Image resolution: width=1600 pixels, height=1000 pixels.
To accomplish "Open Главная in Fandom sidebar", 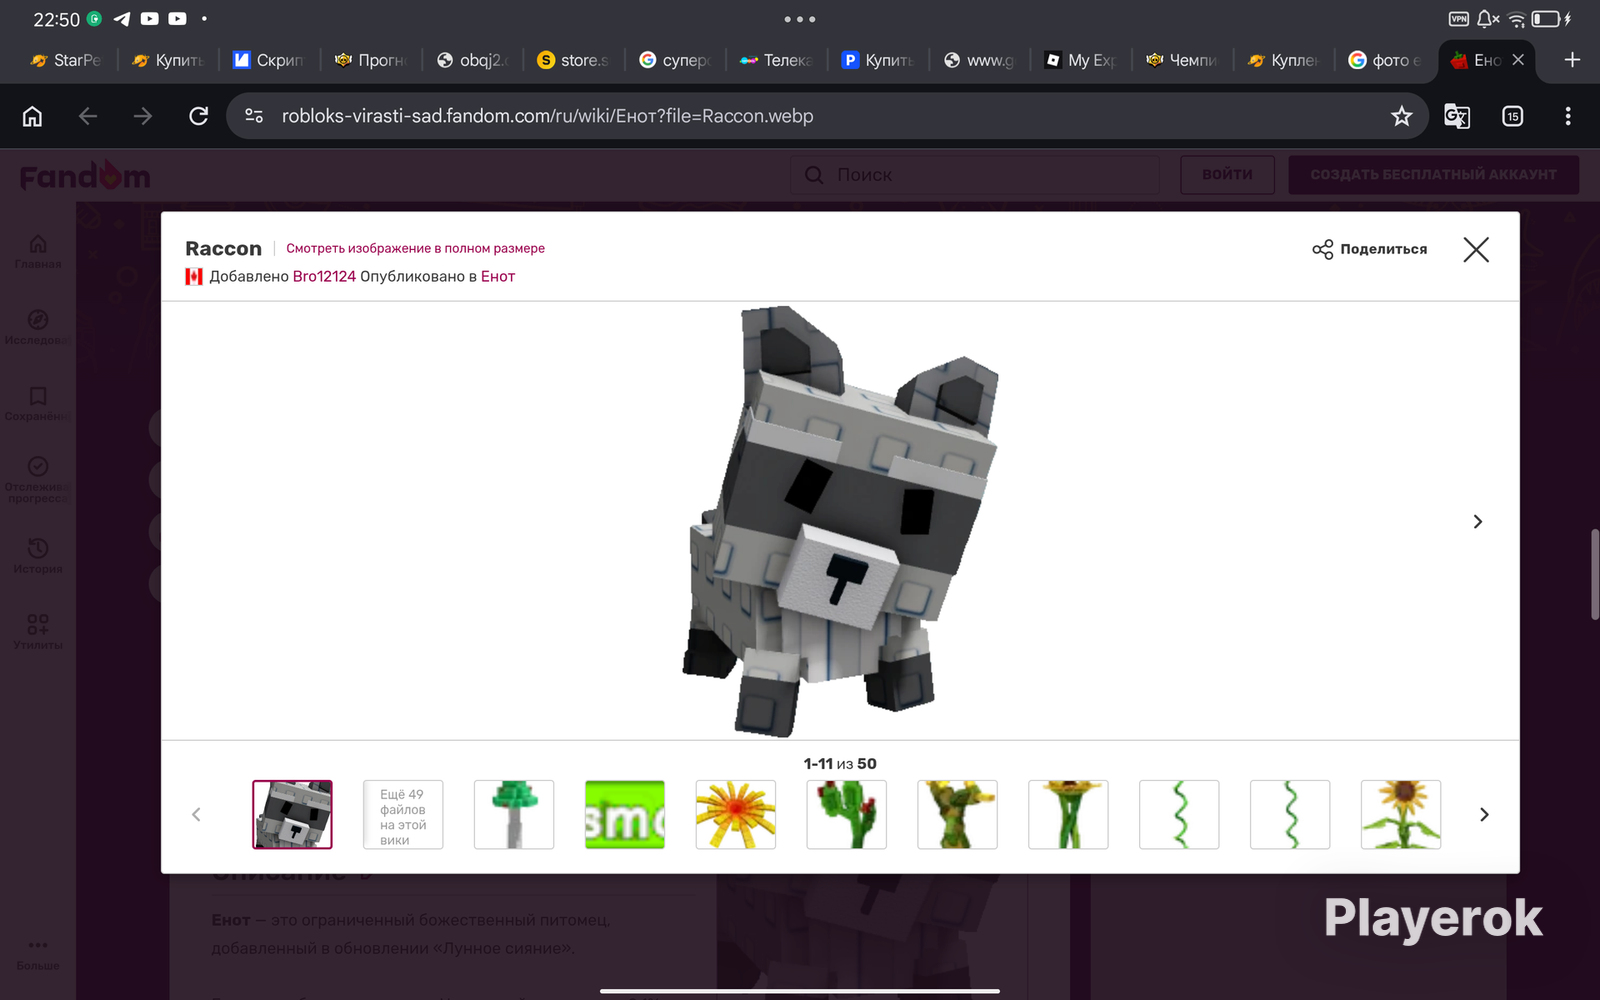I will click(38, 251).
